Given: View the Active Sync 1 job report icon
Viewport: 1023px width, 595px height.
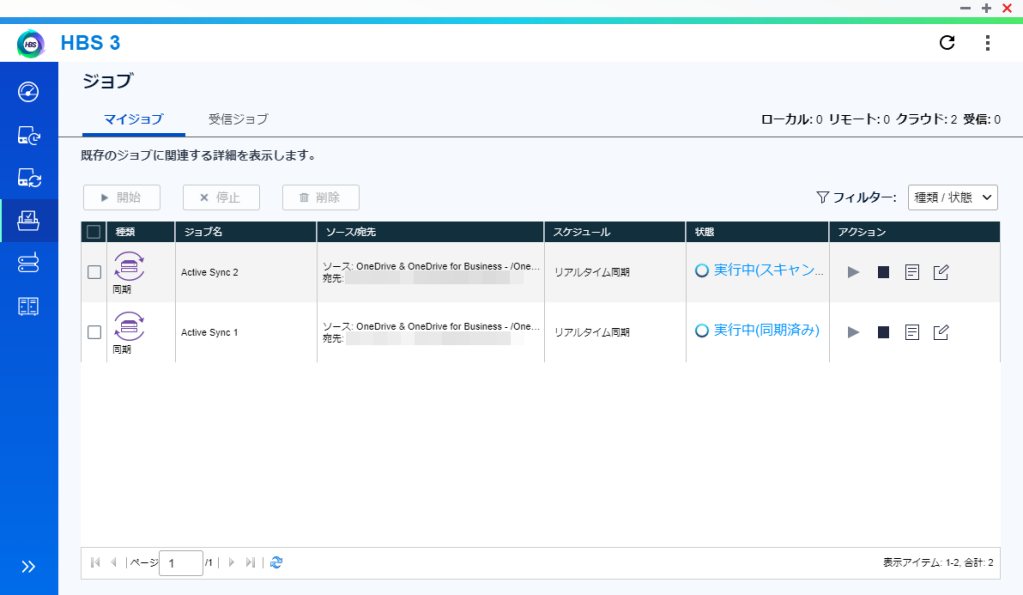Looking at the screenshot, I should [x=912, y=332].
